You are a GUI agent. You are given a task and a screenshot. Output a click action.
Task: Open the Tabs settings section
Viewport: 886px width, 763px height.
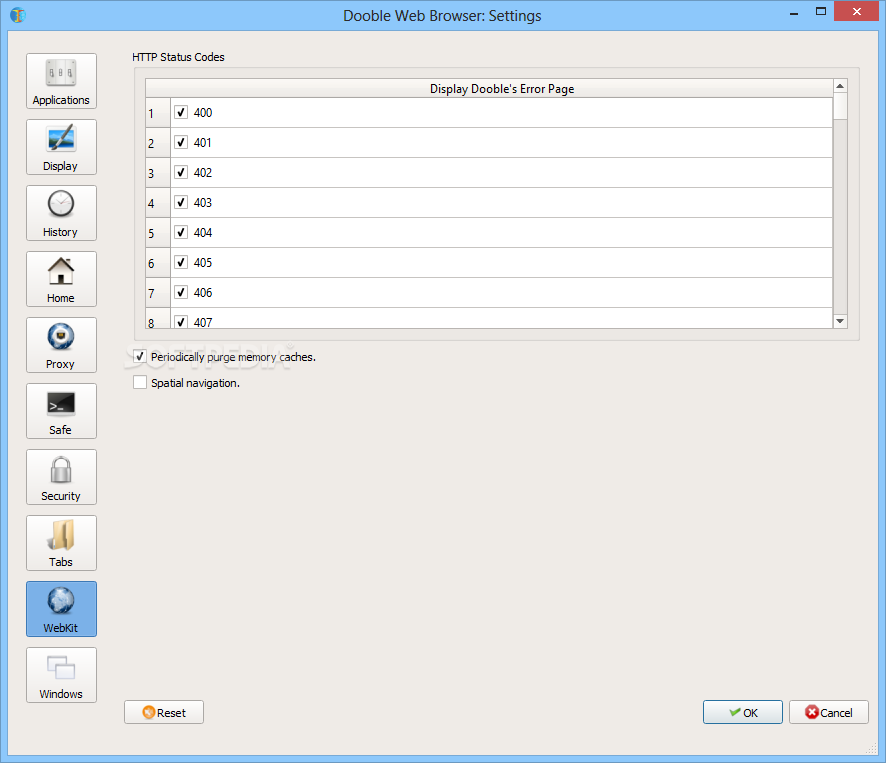pyautogui.click(x=61, y=543)
